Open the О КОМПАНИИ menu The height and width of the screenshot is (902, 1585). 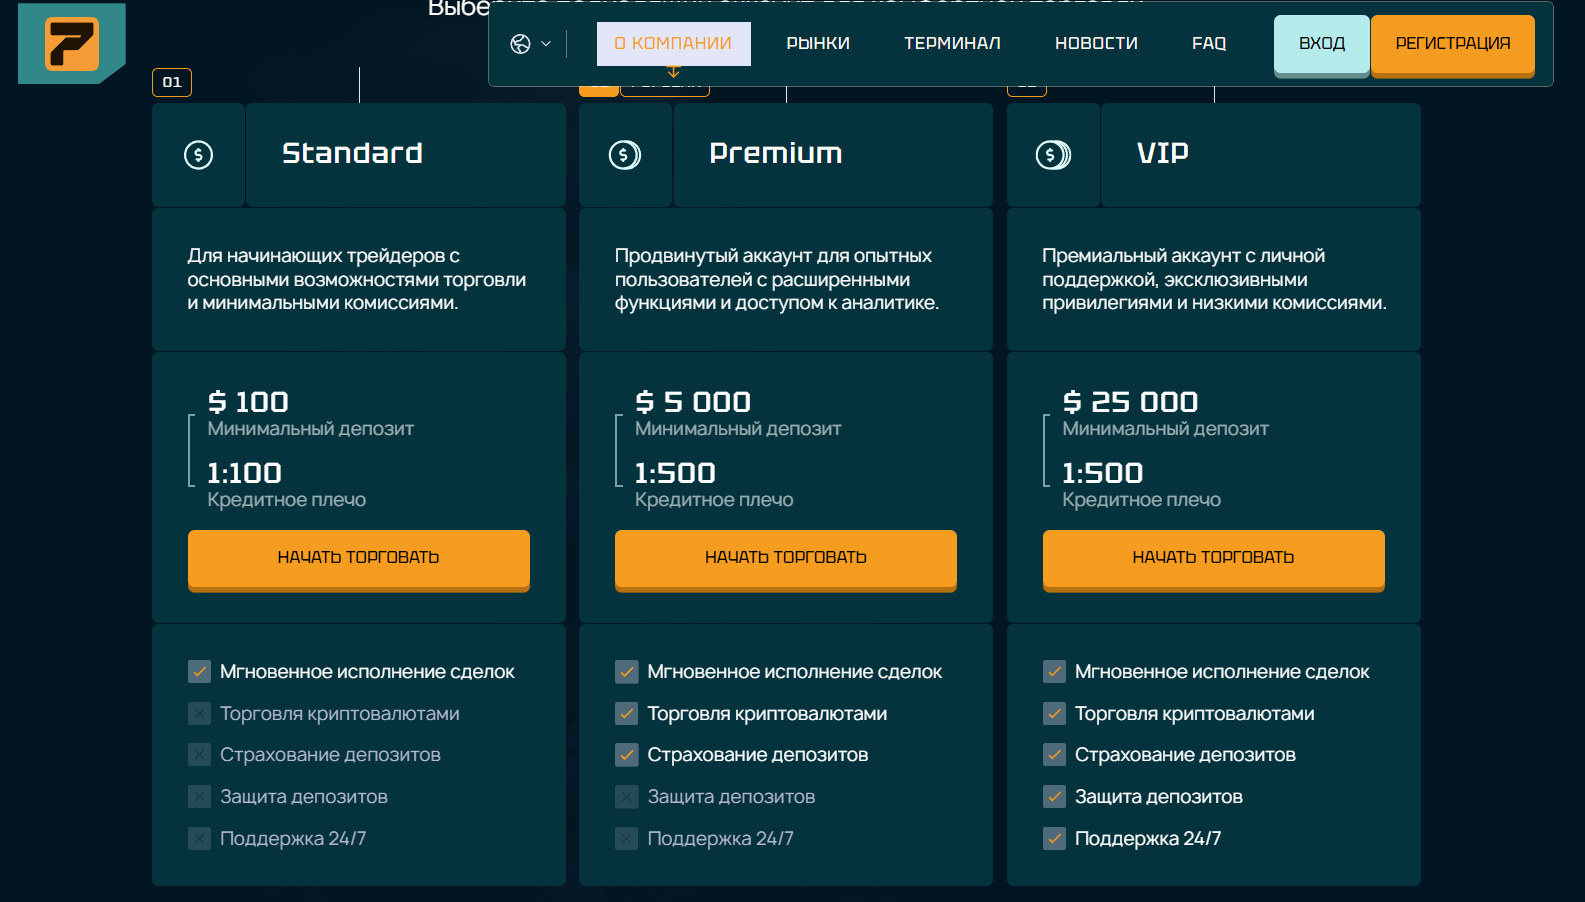[673, 44]
